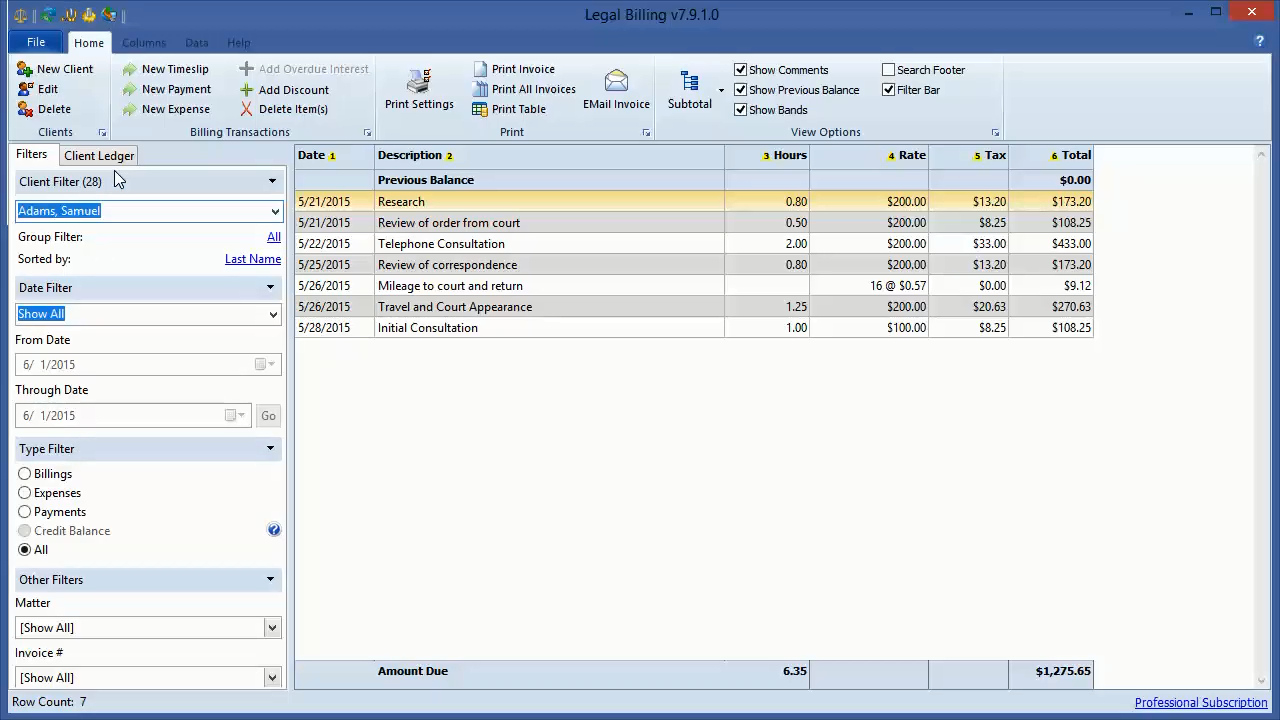Open Show All date filter dropdown
Screen dimensions: 1280x720
(273, 314)
